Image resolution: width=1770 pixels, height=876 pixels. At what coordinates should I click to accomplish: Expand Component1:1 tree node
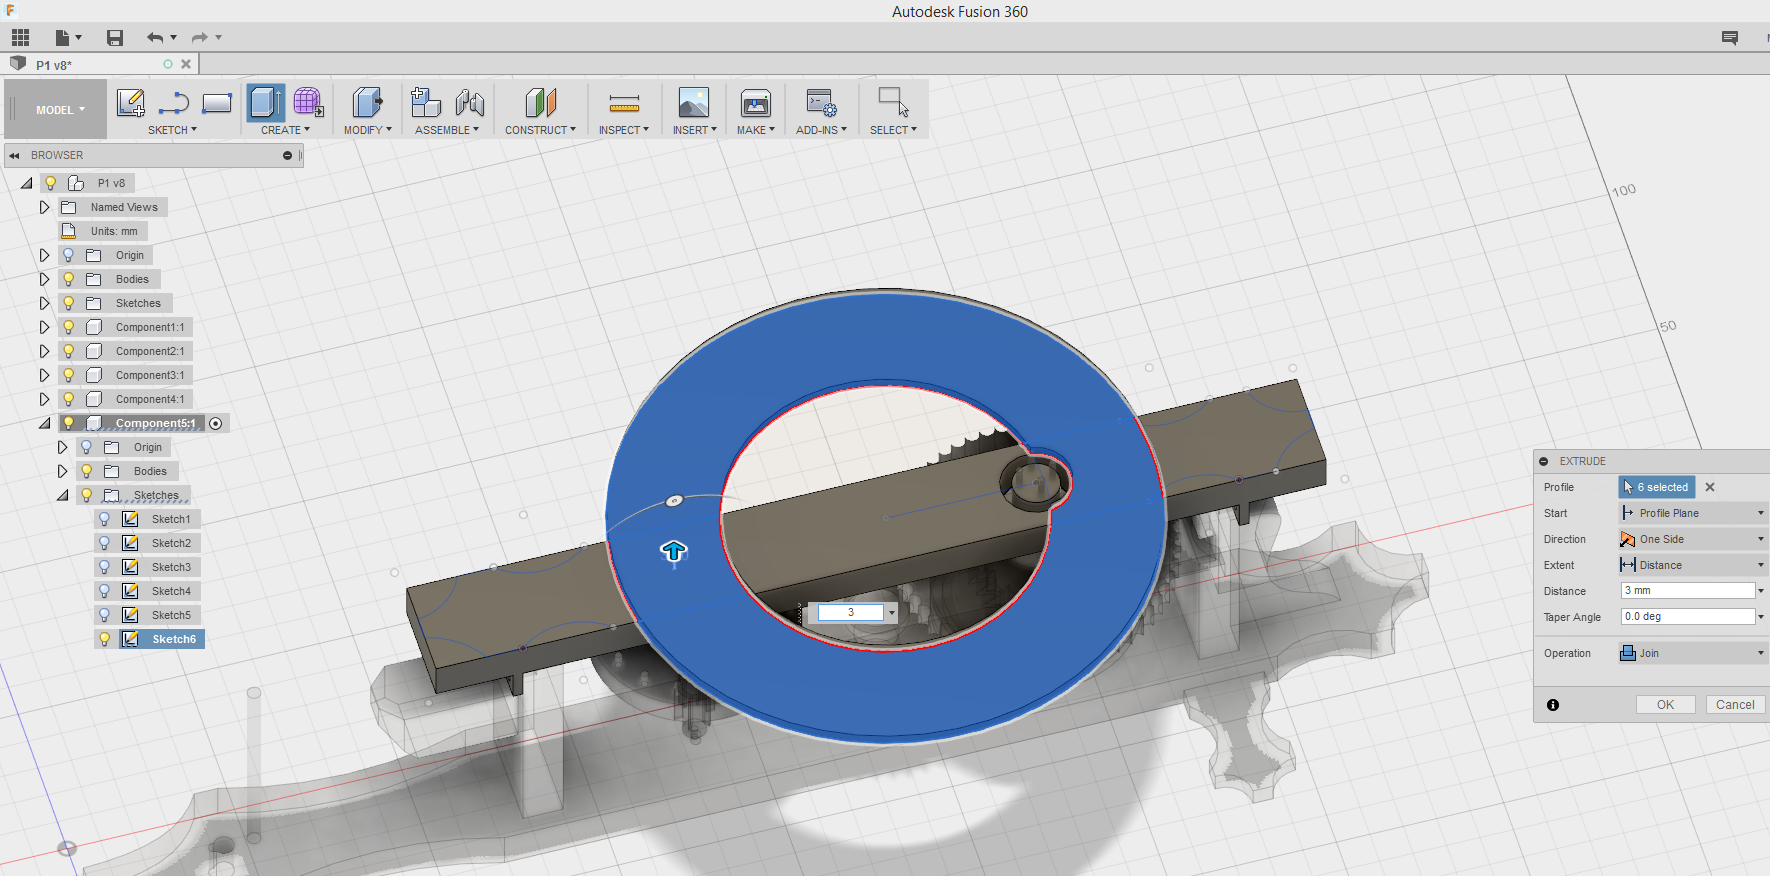[44, 327]
